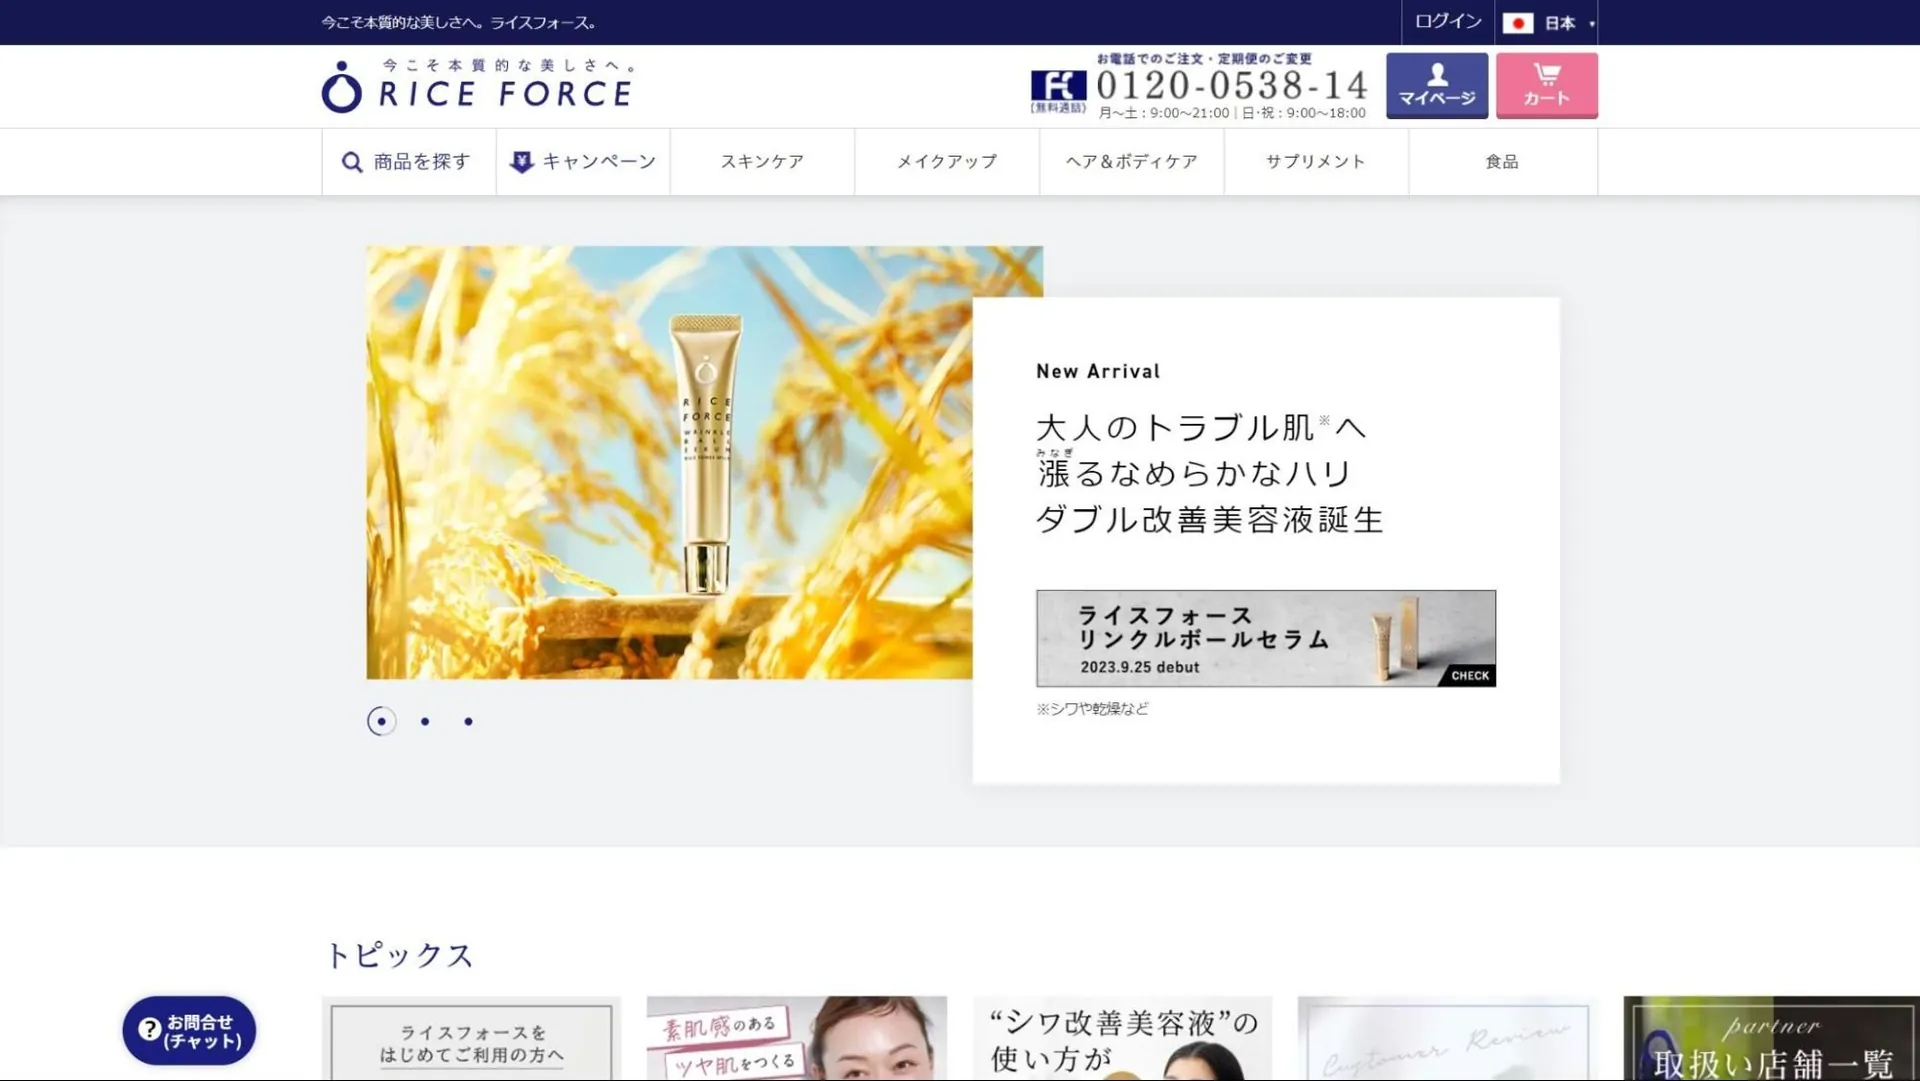Open the 日本 language dropdown arrow

pyautogui.click(x=1591, y=24)
